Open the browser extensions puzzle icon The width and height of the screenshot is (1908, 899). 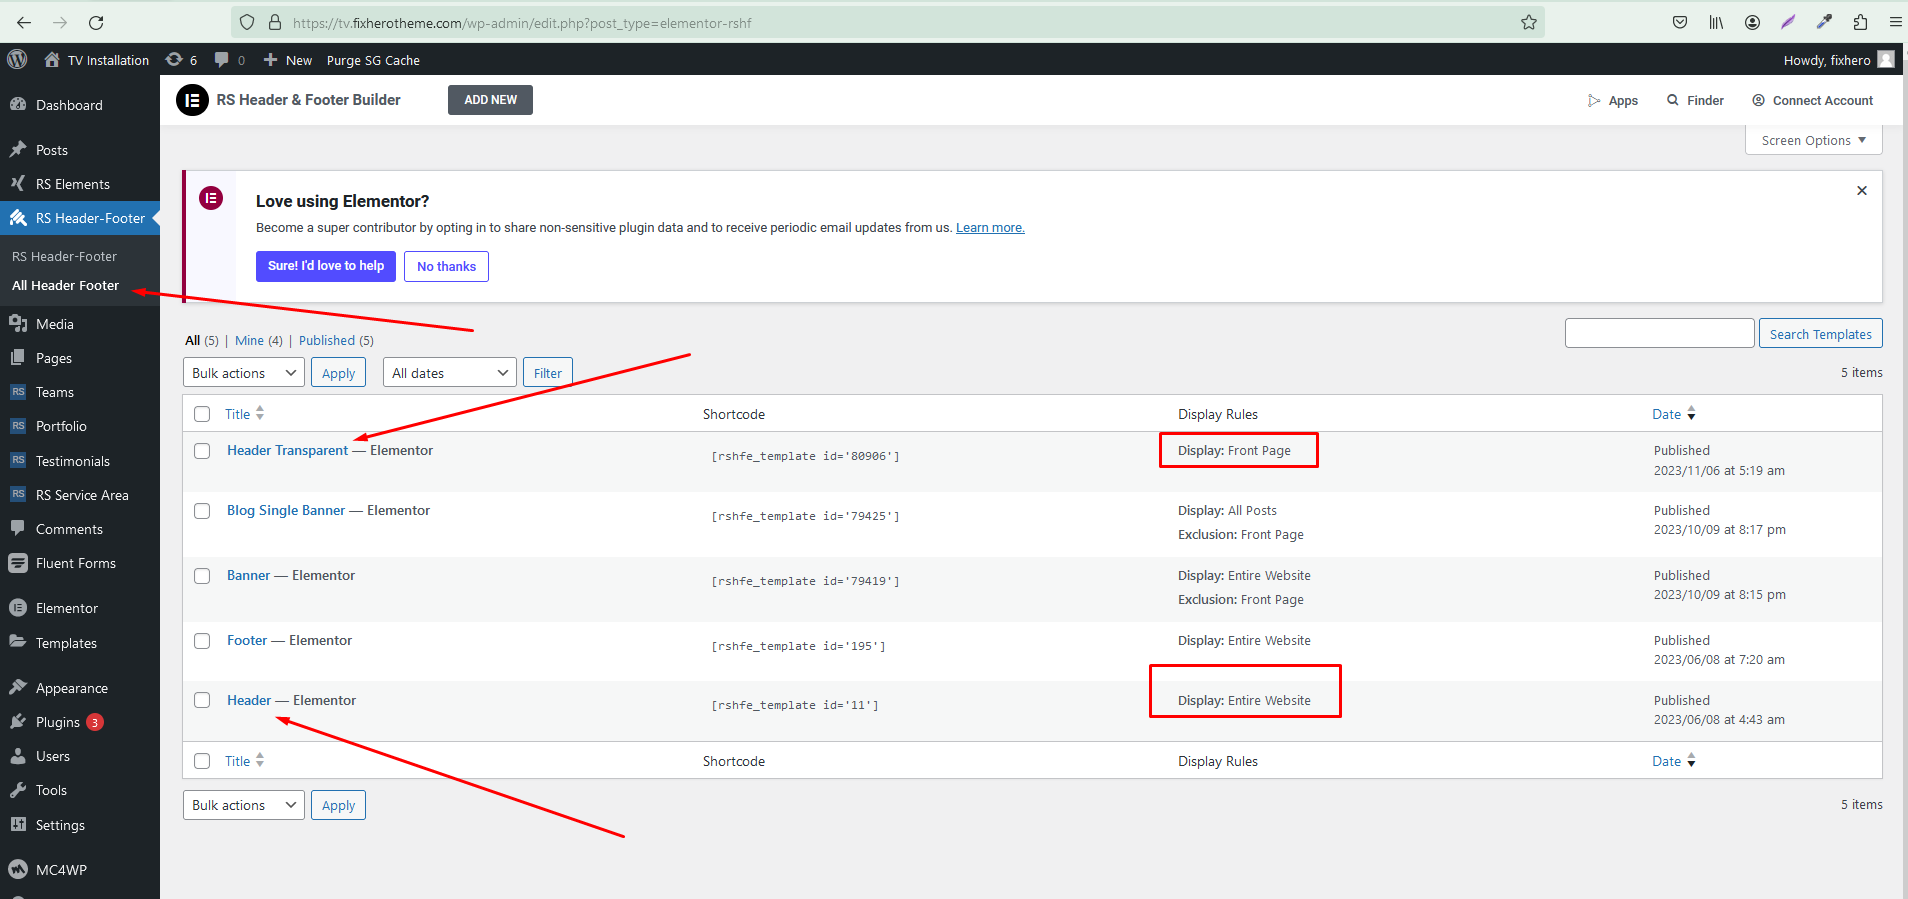click(1860, 22)
